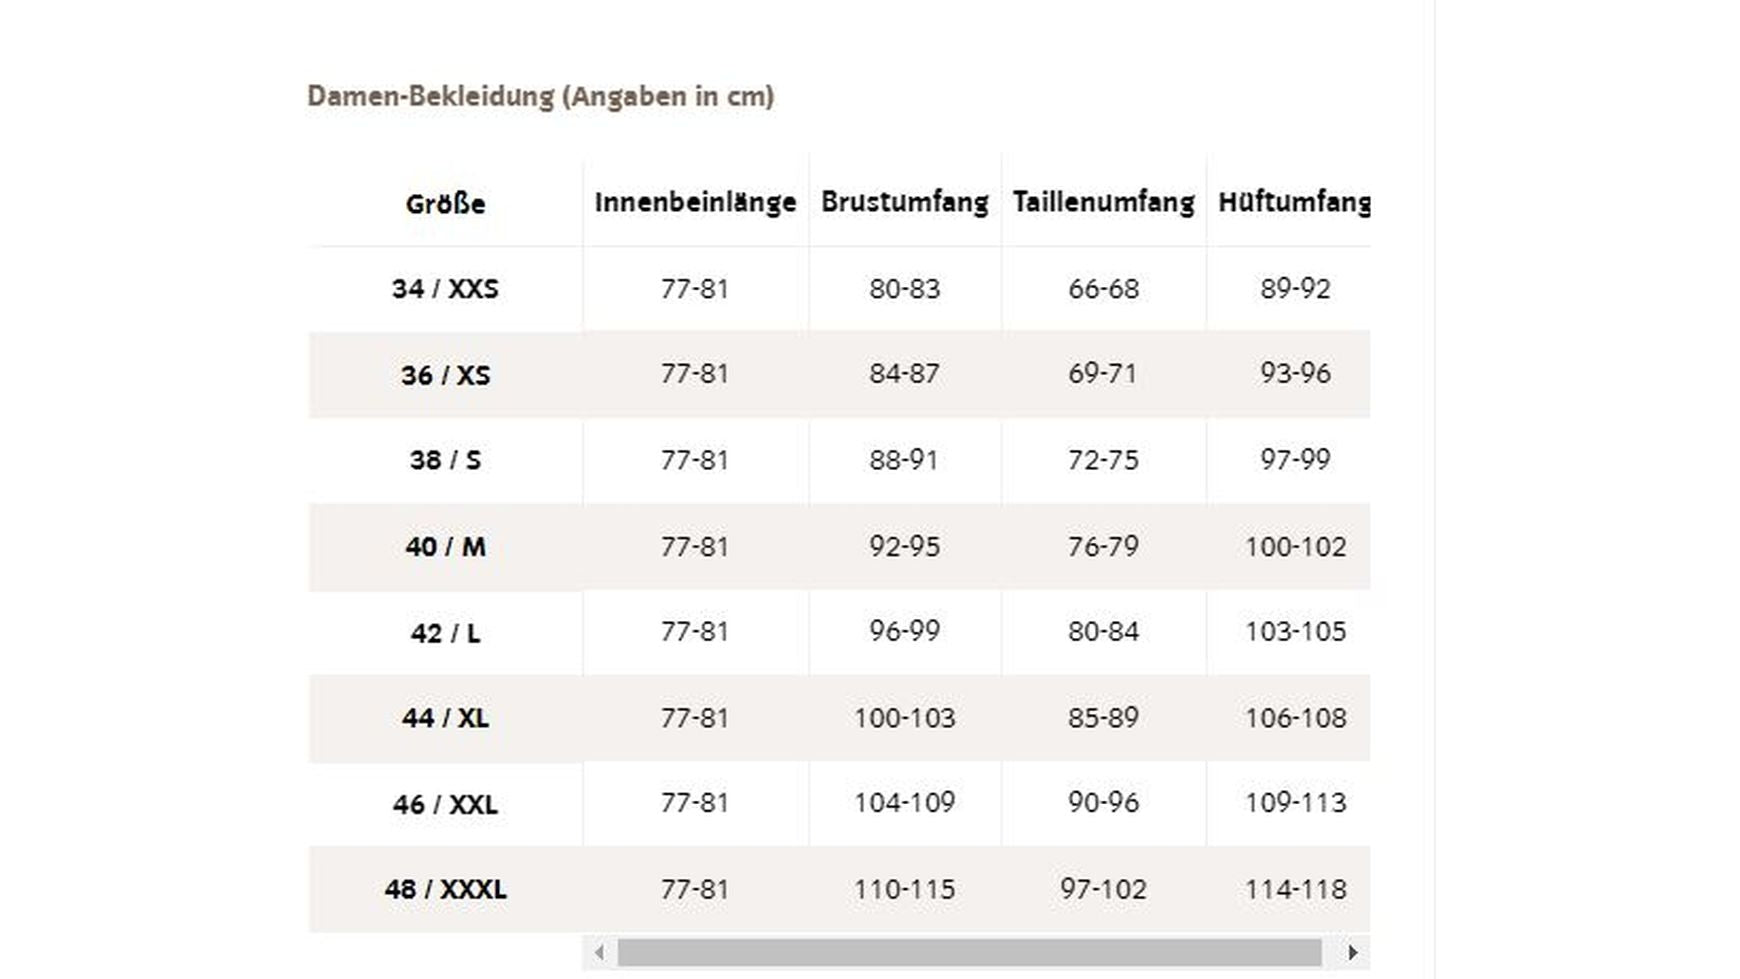This screenshot has width=1740, height=979.
Task: Click the Größe column header
Action: point(445,204)
